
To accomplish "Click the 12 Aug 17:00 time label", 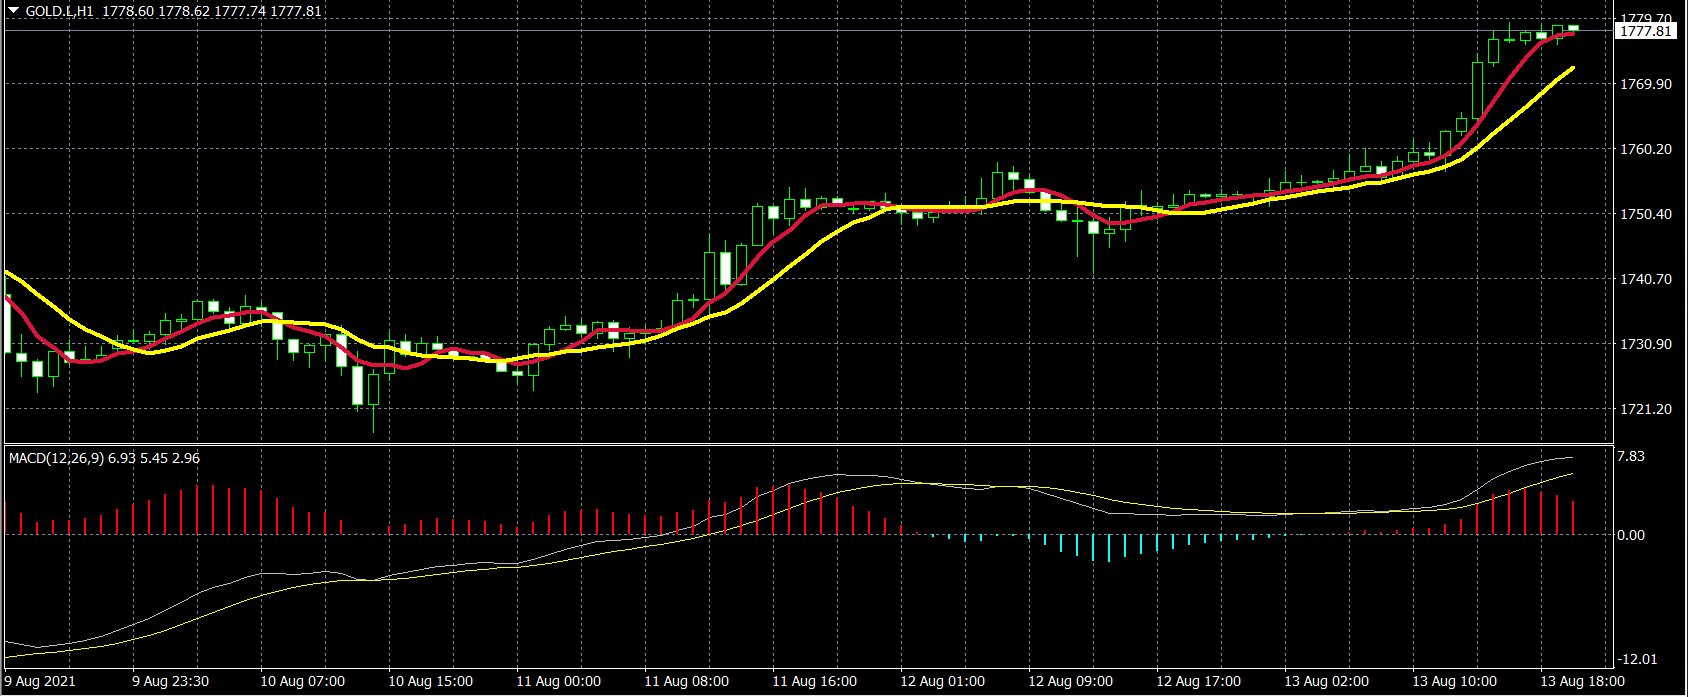I will [1198, 681].
